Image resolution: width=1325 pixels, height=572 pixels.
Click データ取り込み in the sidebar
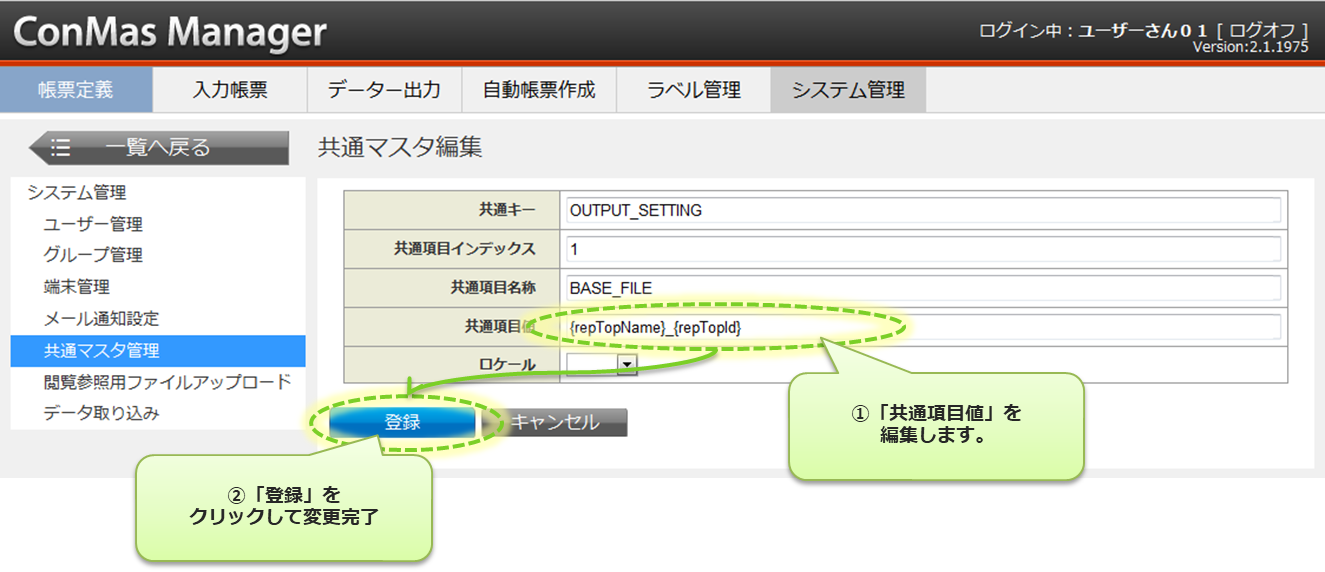pos(101,413)
